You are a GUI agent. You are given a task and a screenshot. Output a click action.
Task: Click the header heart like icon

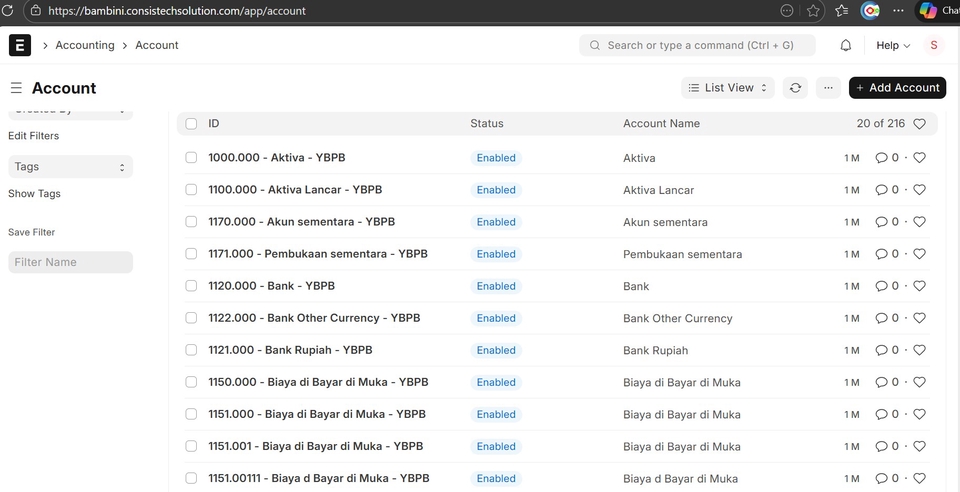coord(919,124)
